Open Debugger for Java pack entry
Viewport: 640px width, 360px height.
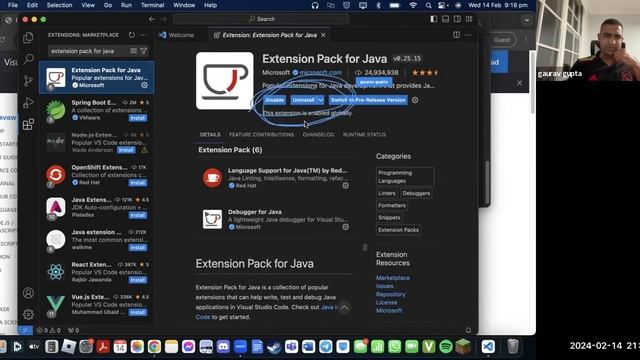click(x=276, y=219)
